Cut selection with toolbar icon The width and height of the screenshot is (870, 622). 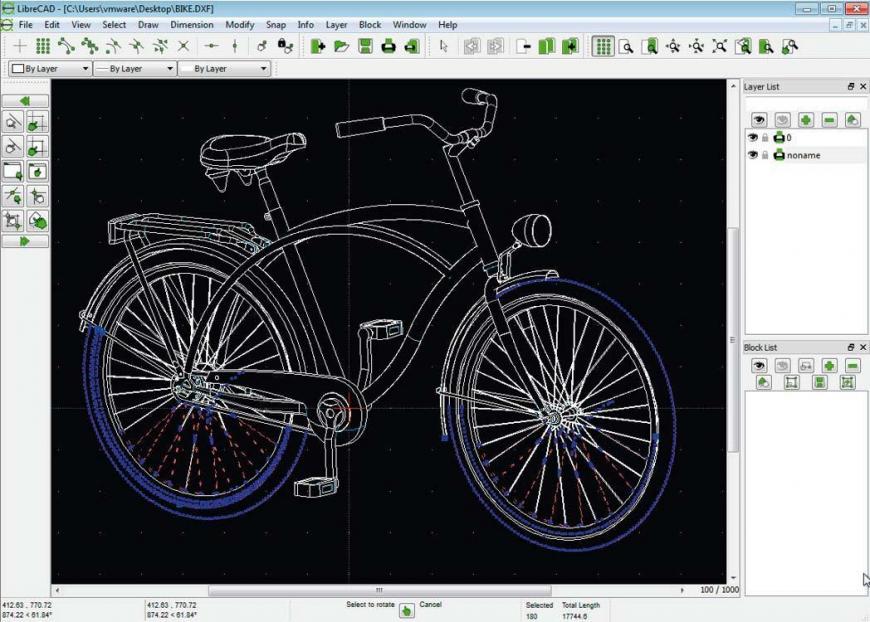[x=523, y=46]
